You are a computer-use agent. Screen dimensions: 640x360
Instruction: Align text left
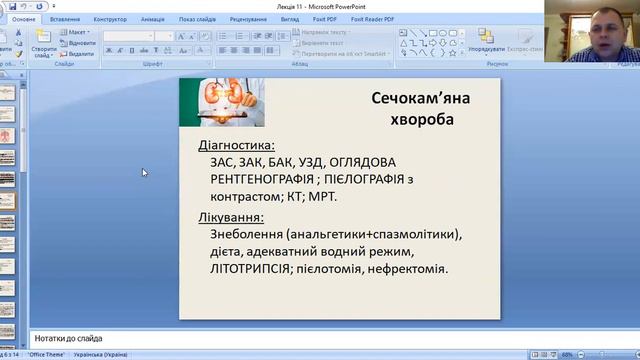222,51
